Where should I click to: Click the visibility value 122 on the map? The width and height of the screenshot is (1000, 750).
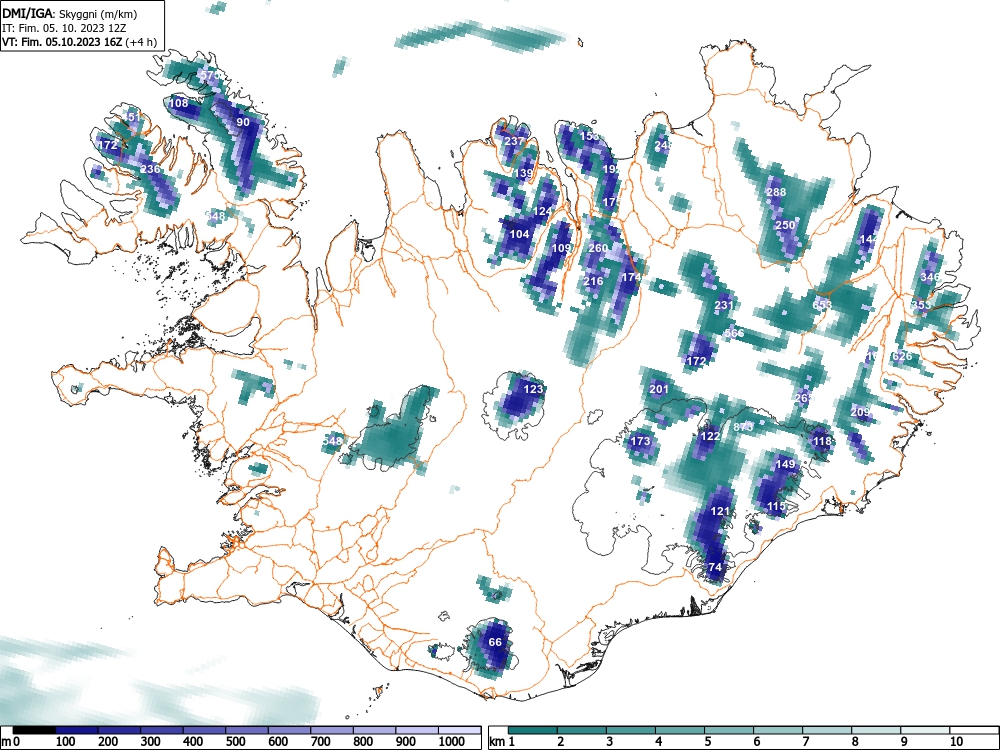tap(710, 436)
